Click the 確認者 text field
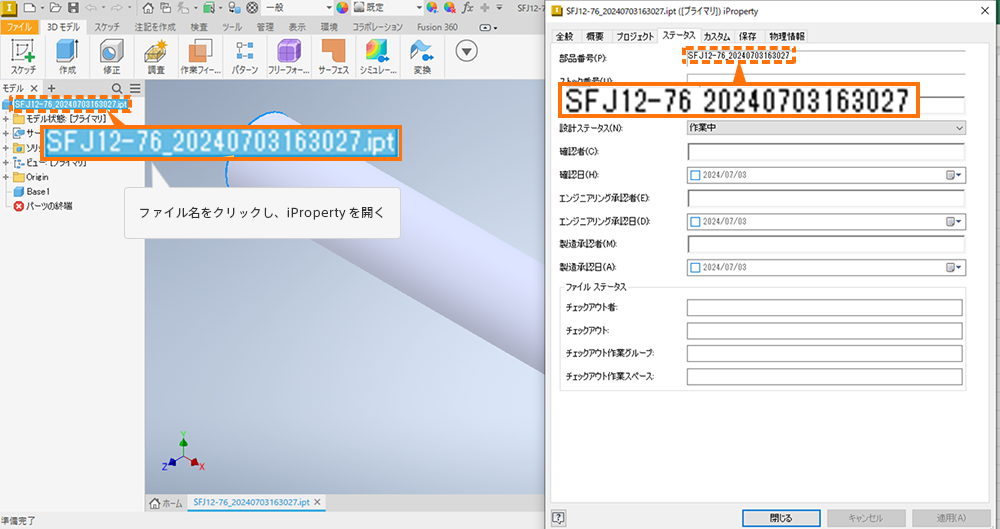Viewport: 1000px width, 529px height. (x=825, y=152)
